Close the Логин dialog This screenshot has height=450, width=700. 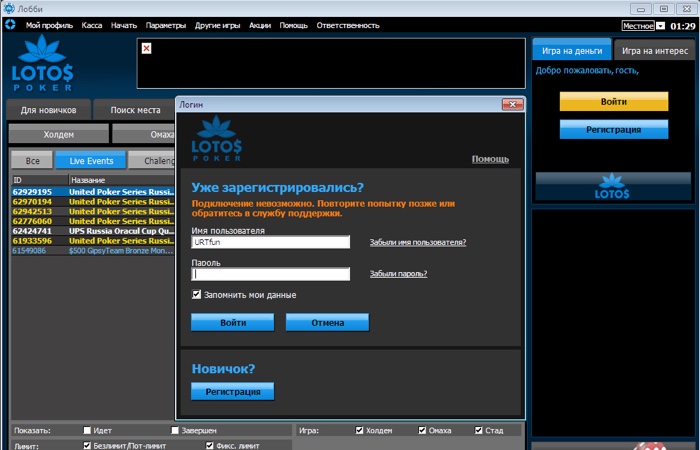tap(512, 104)
